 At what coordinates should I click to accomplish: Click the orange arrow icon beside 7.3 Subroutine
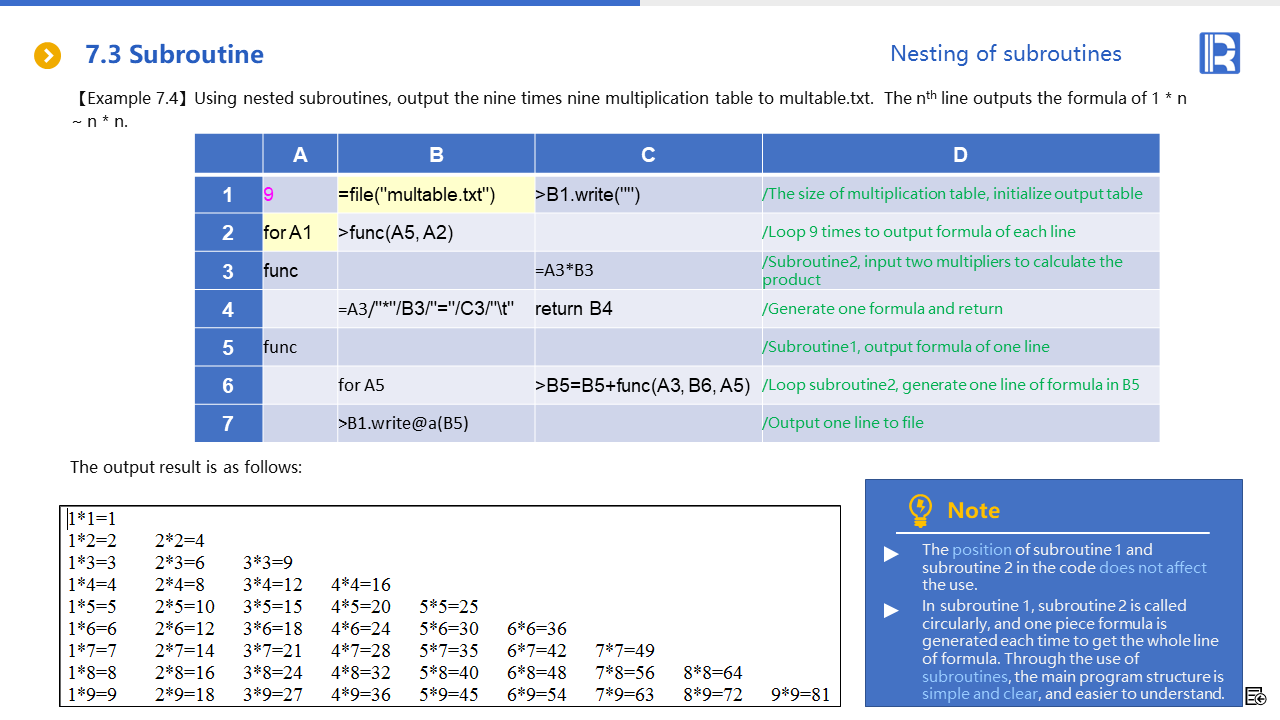pyautogui.click(x=47, y=55)
